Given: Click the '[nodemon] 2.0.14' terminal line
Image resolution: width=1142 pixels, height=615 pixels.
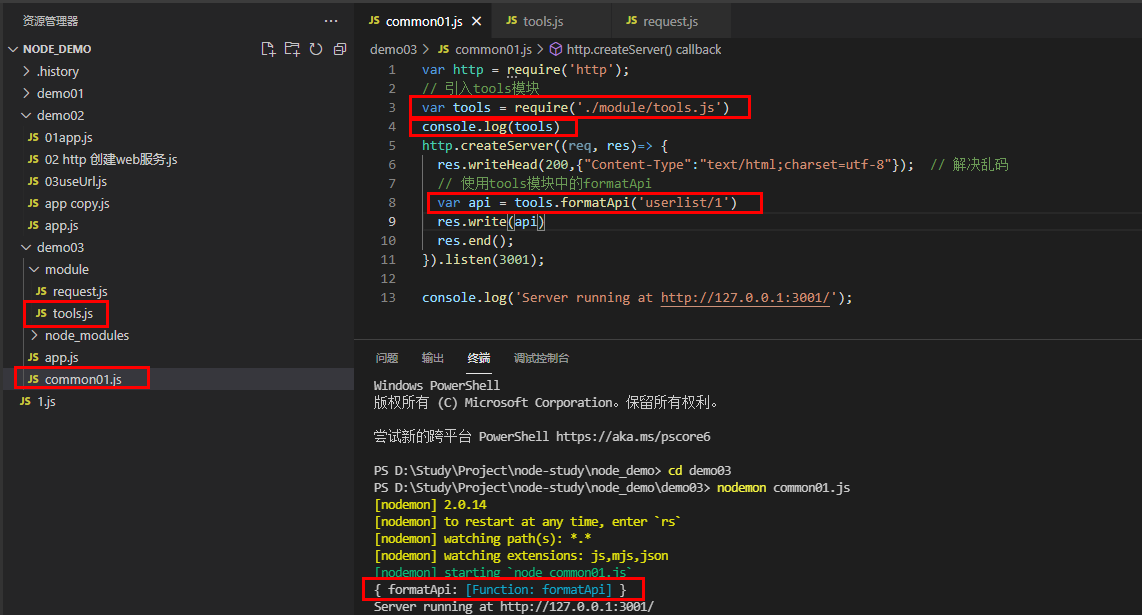Looking at the screenshot, I should pyautogui.click(x=430, y=504).
